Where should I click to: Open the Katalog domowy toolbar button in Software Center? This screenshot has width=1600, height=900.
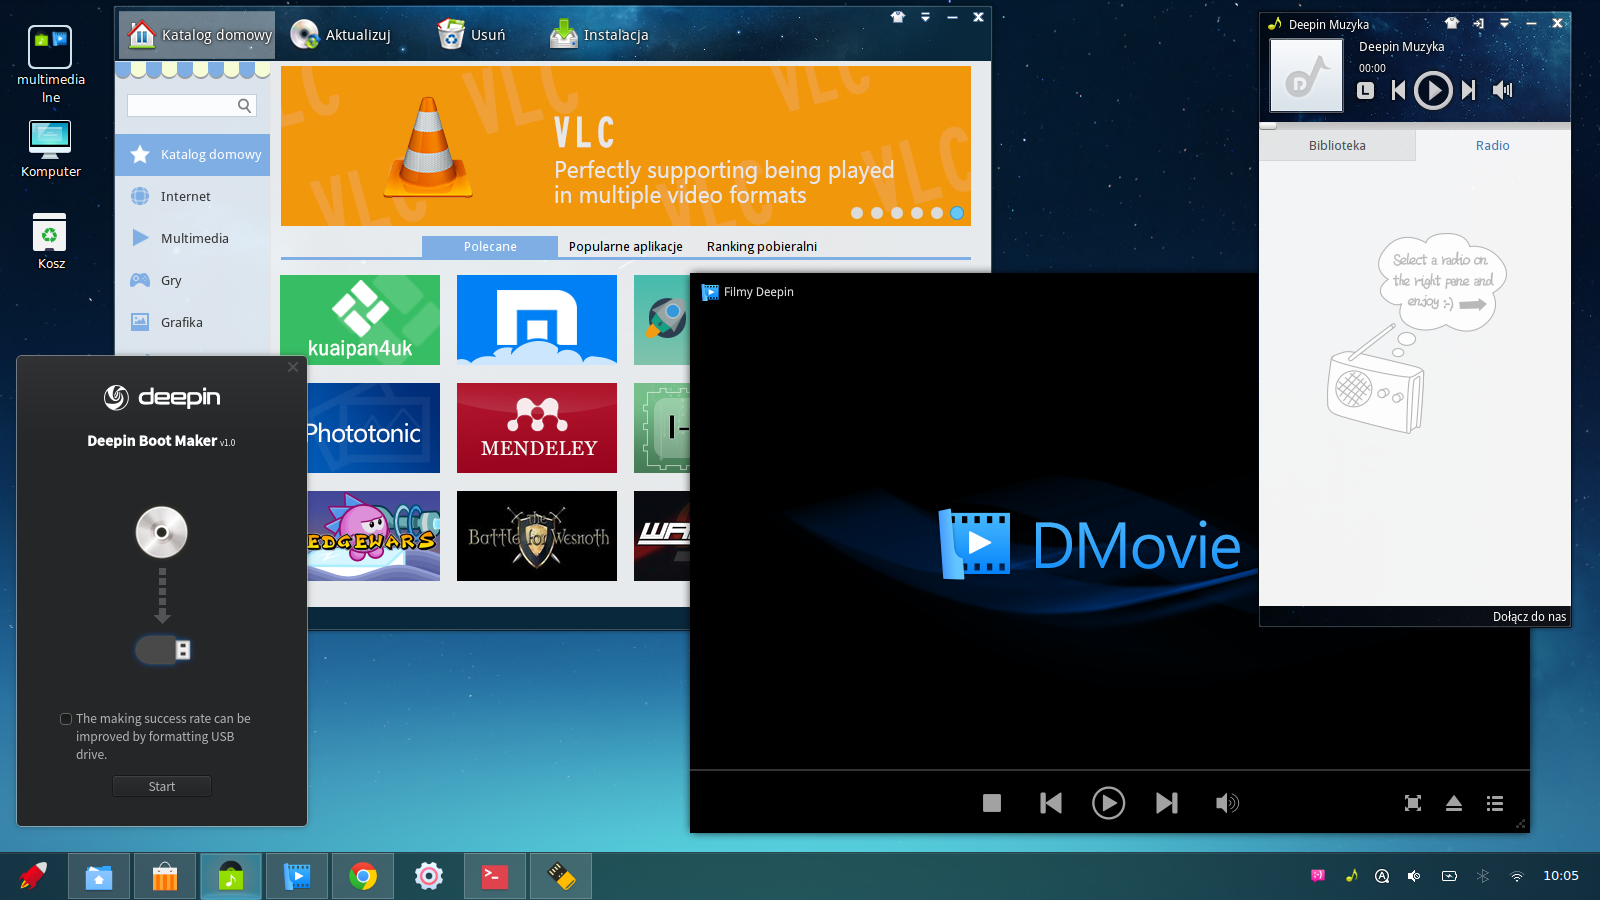click(x=197, y=35)
